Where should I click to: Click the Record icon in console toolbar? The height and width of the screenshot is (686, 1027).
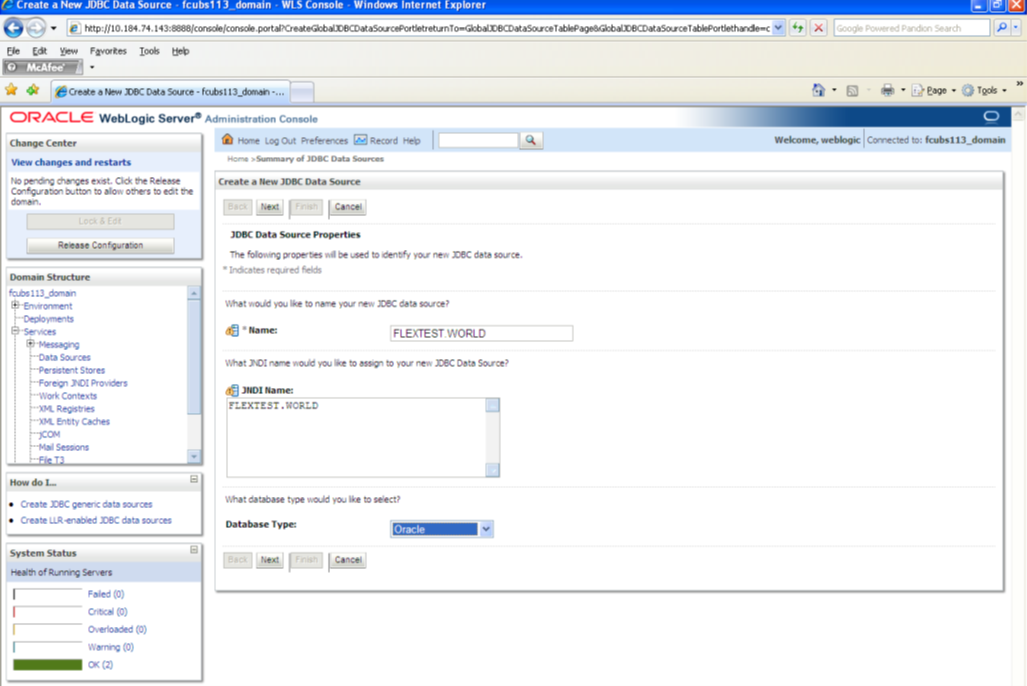point(360,140)
